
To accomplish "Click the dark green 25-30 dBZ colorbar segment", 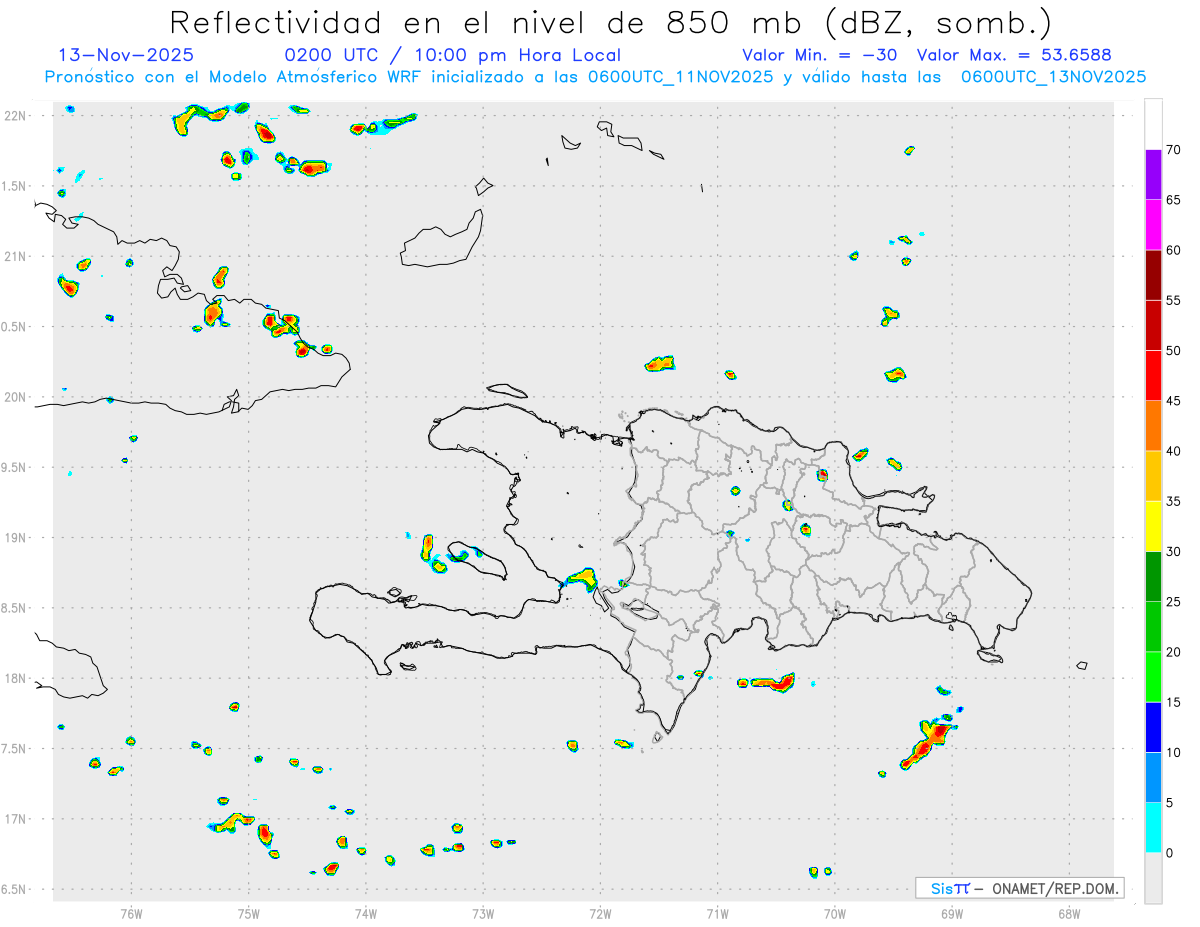I will click(x=1153, y=577).
